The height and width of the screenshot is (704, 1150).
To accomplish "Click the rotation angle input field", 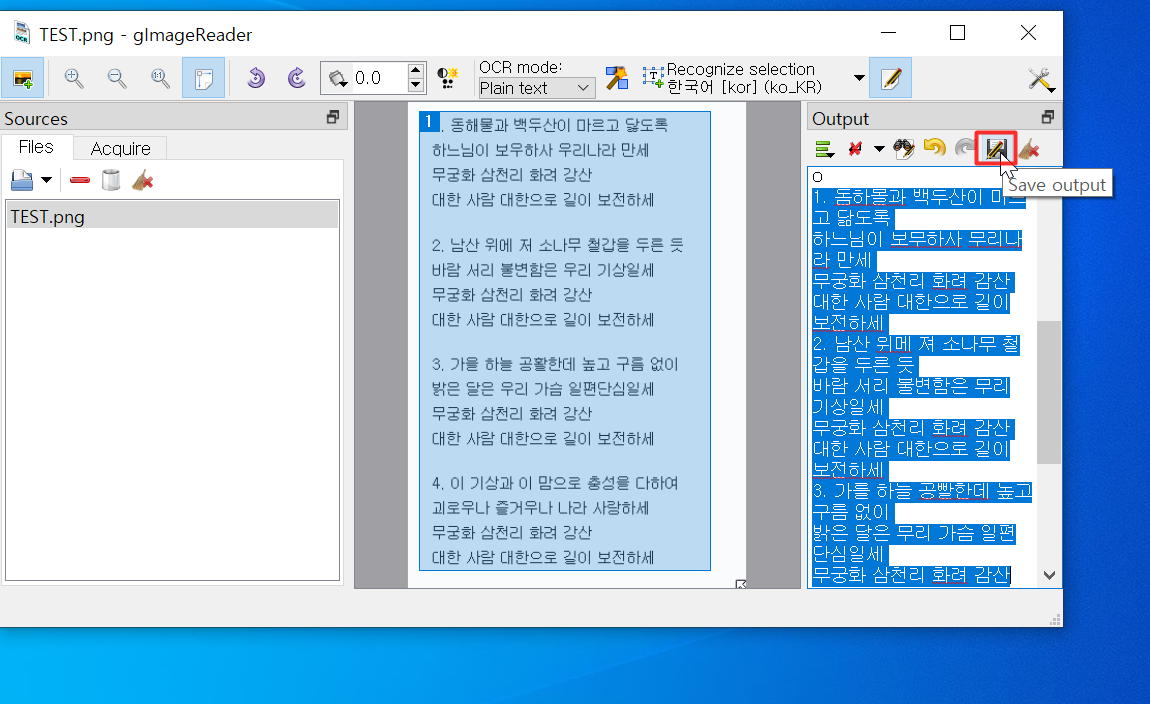I will click(378, 78).
